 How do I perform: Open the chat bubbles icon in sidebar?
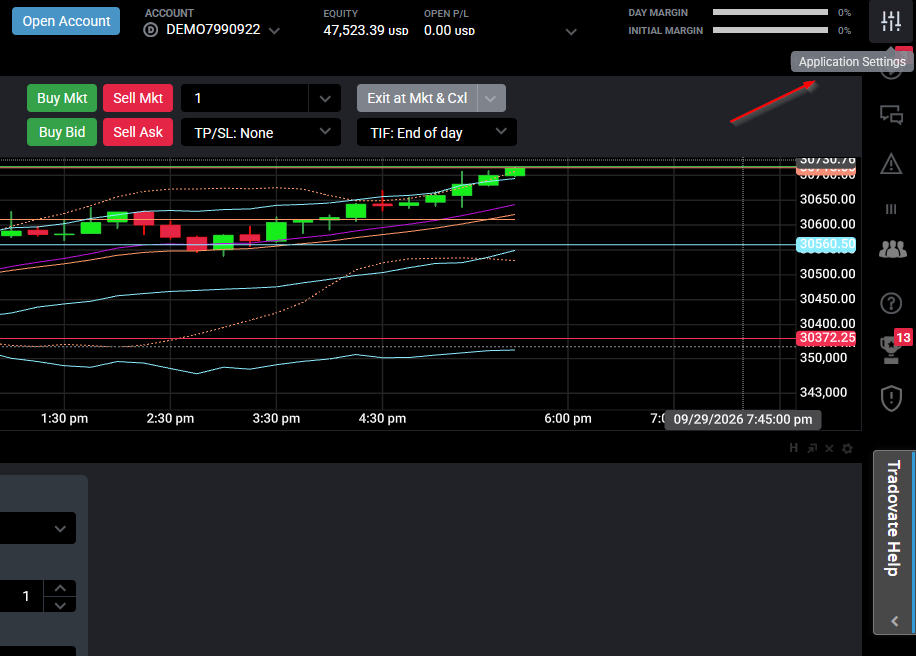[x=891, y=114]
